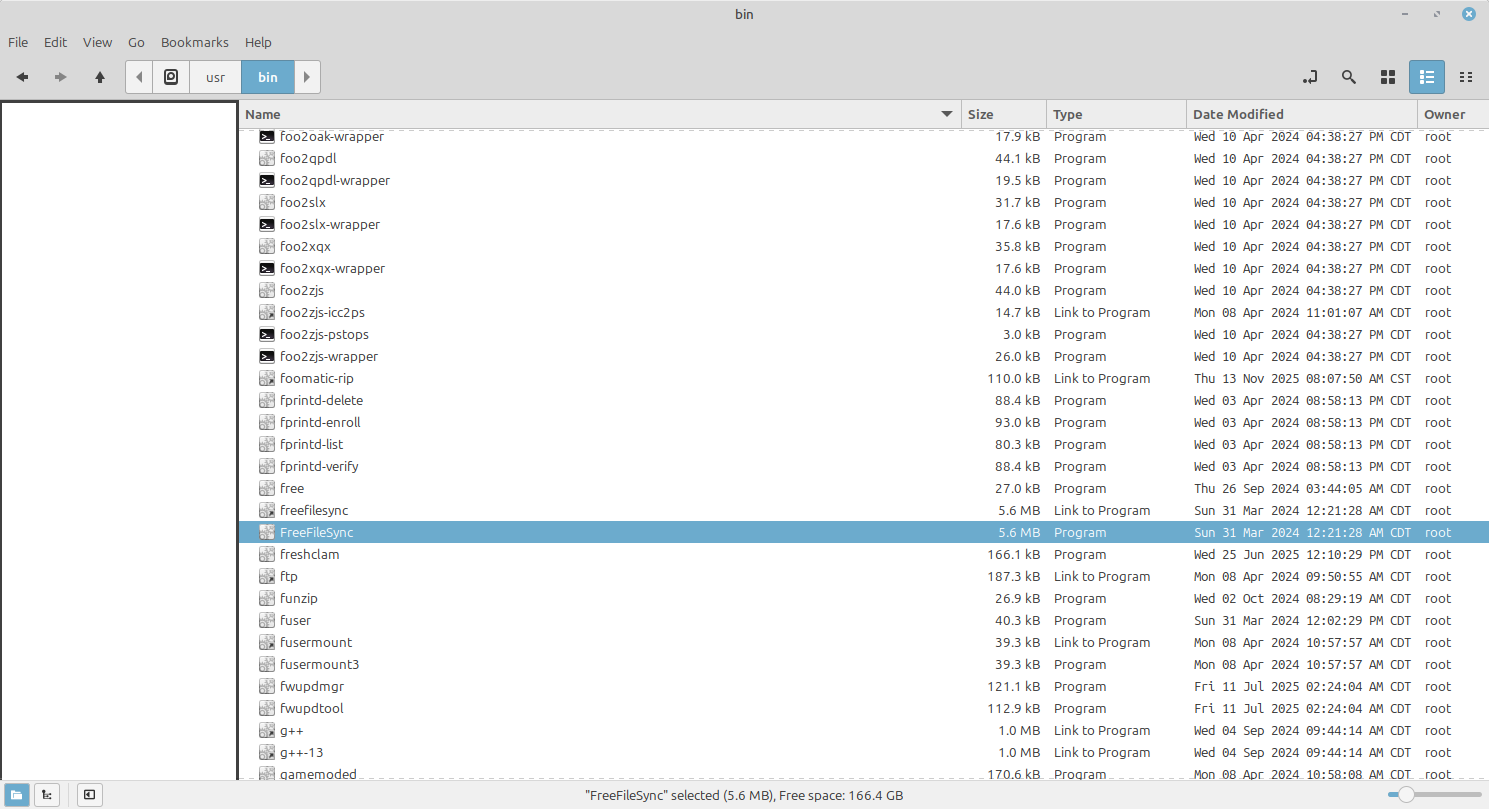The image size is (1489, 809).
Task: Click the left pathbar scroll arrow
Action: (x=139, y=77)
